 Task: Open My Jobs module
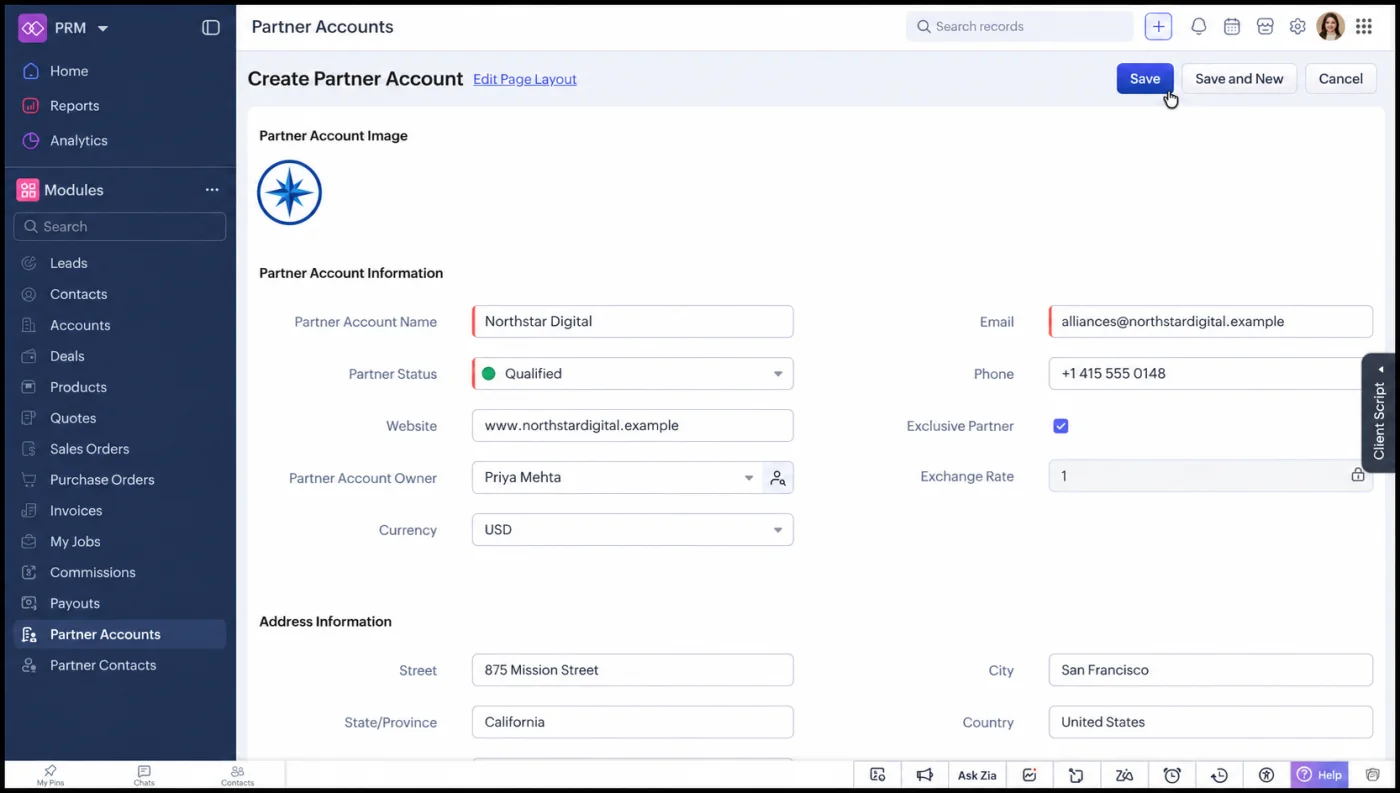coord(75,542)
